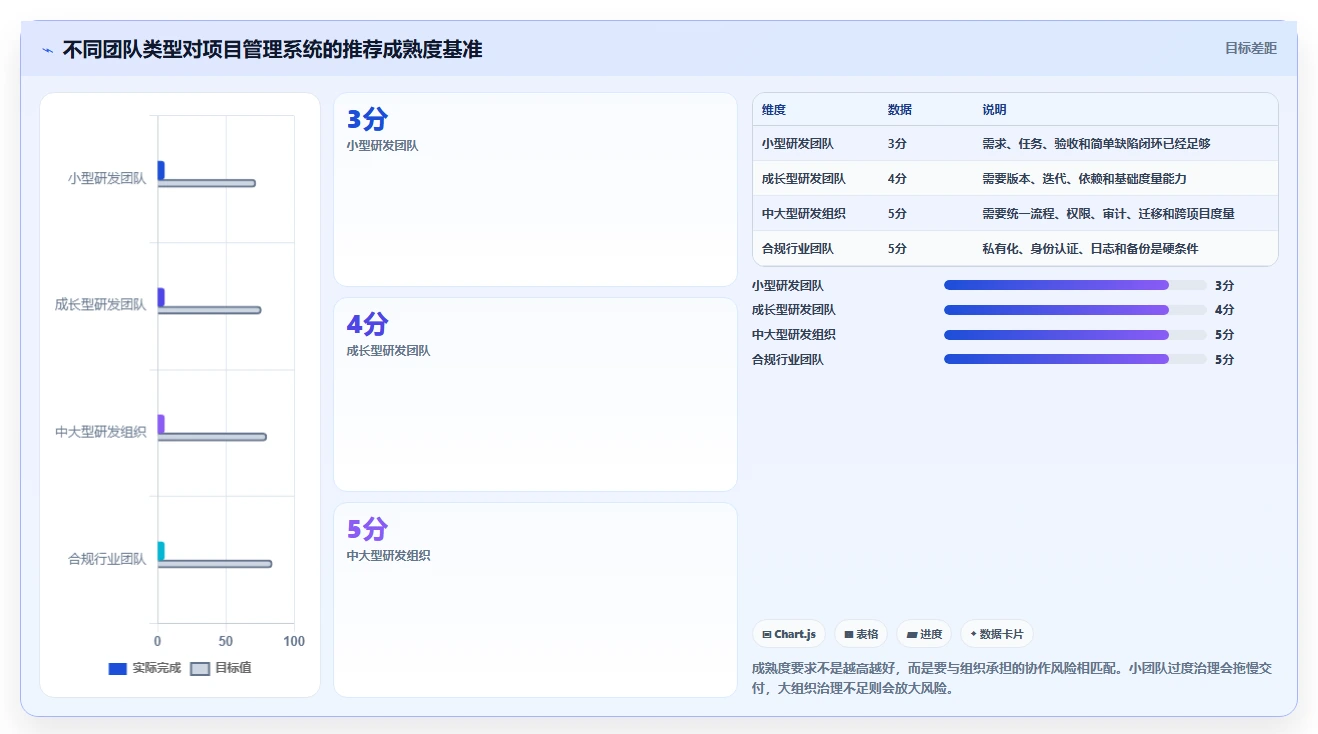
Task: Click description 需要统一流程、权限、审计、迁移和跨项目度量
Action: [x=1108, y=214]
